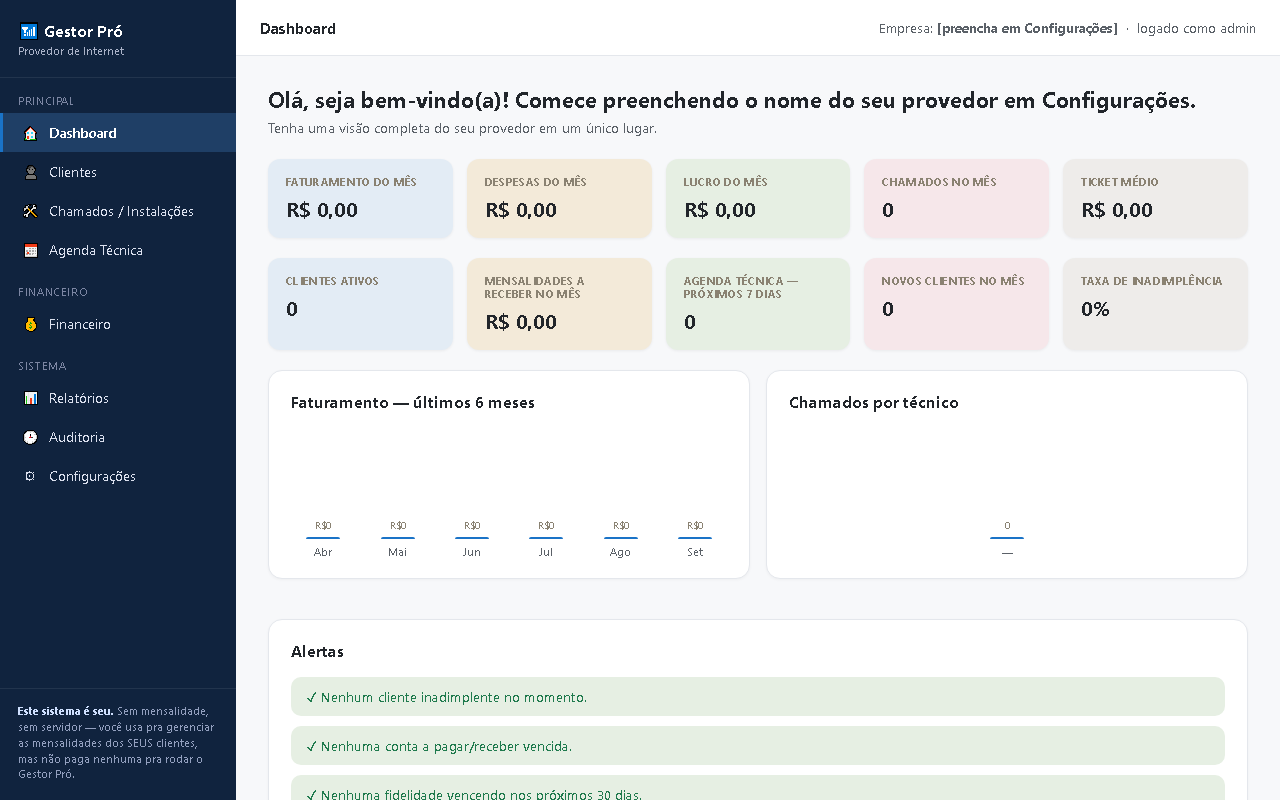Click the Taxa de Inadimplência card
Image resolution: width=1280 pixels, height=800 pixels.
[x=1155, y=304]
